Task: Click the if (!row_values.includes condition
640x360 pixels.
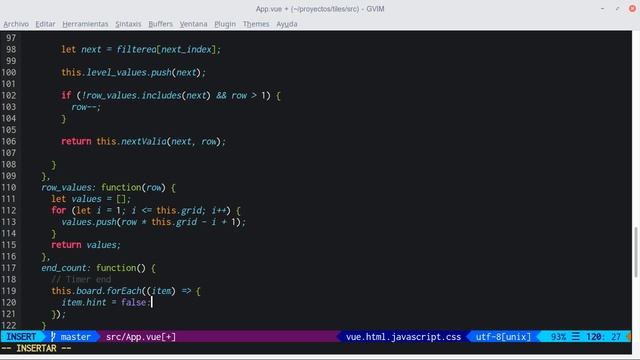Action: click(171, 96)
